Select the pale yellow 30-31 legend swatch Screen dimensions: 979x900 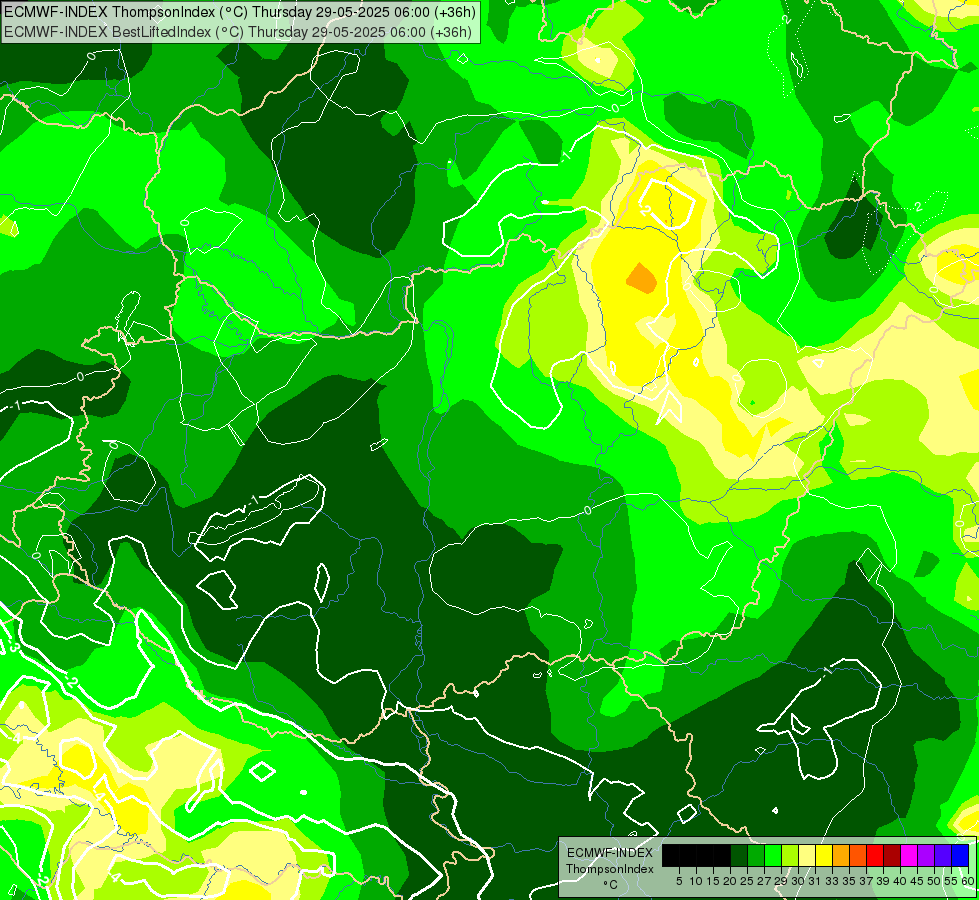pyautogui.click(x=807, y=855)
